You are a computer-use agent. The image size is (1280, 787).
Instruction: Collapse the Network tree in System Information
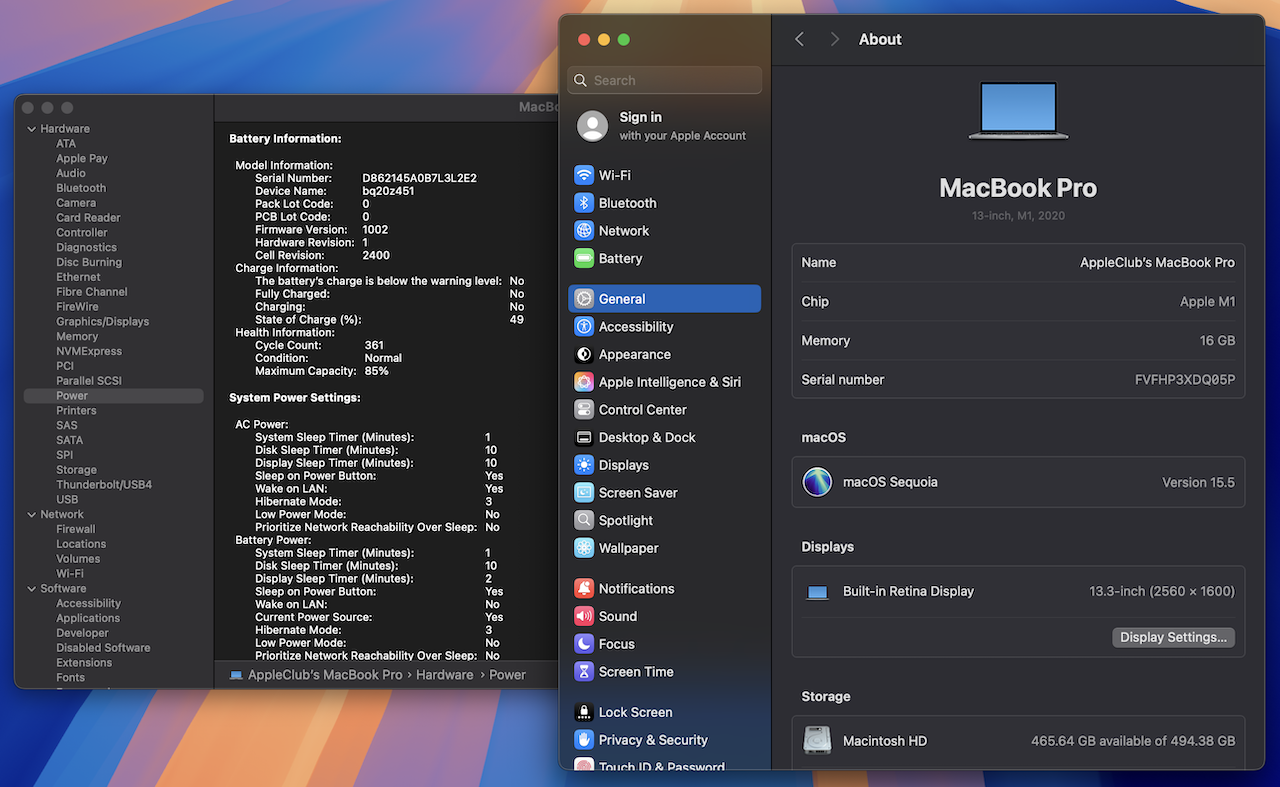32,514
